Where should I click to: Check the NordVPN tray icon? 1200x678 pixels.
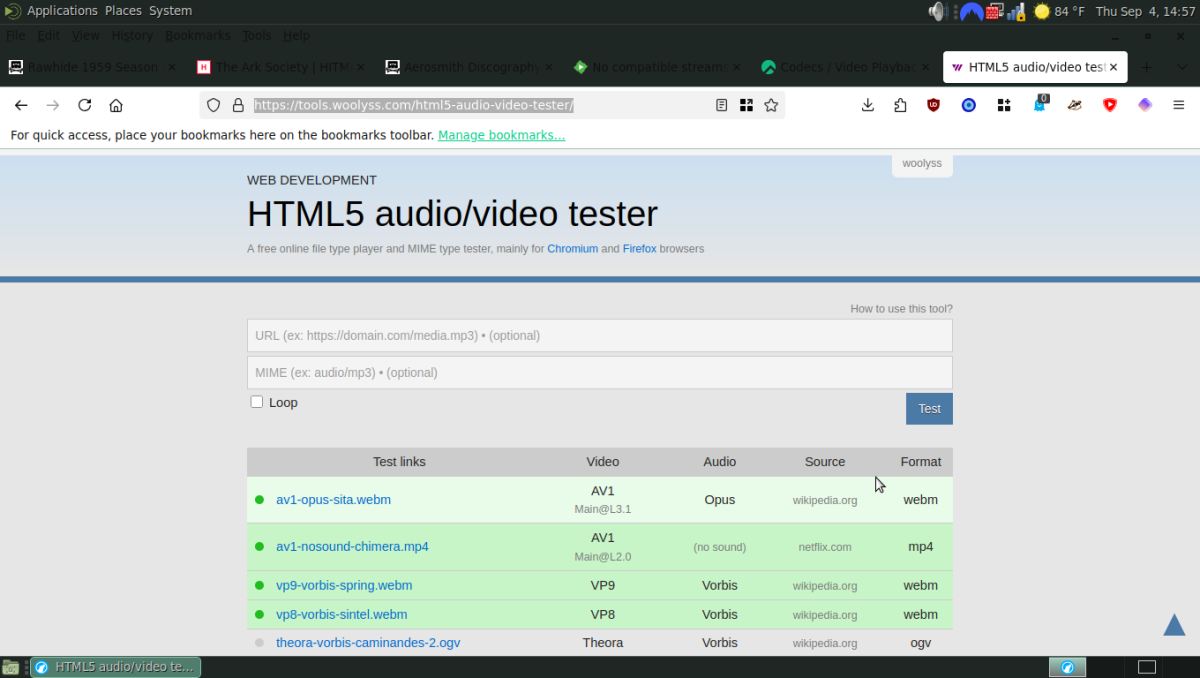(970, 11)
